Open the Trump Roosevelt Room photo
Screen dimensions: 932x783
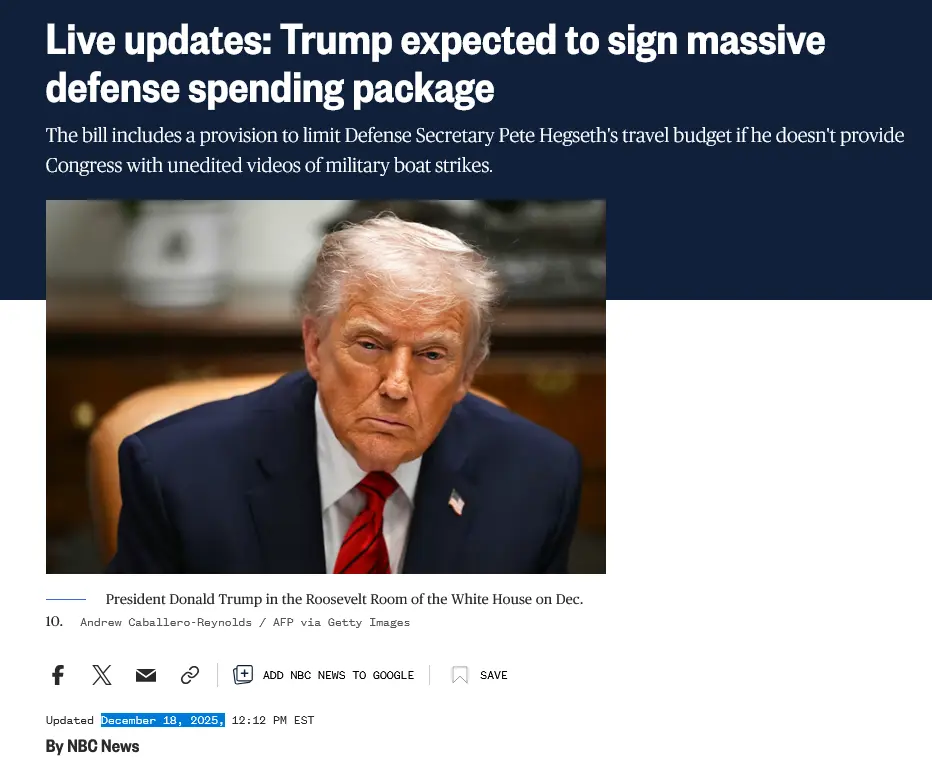[x=326, y=386]
